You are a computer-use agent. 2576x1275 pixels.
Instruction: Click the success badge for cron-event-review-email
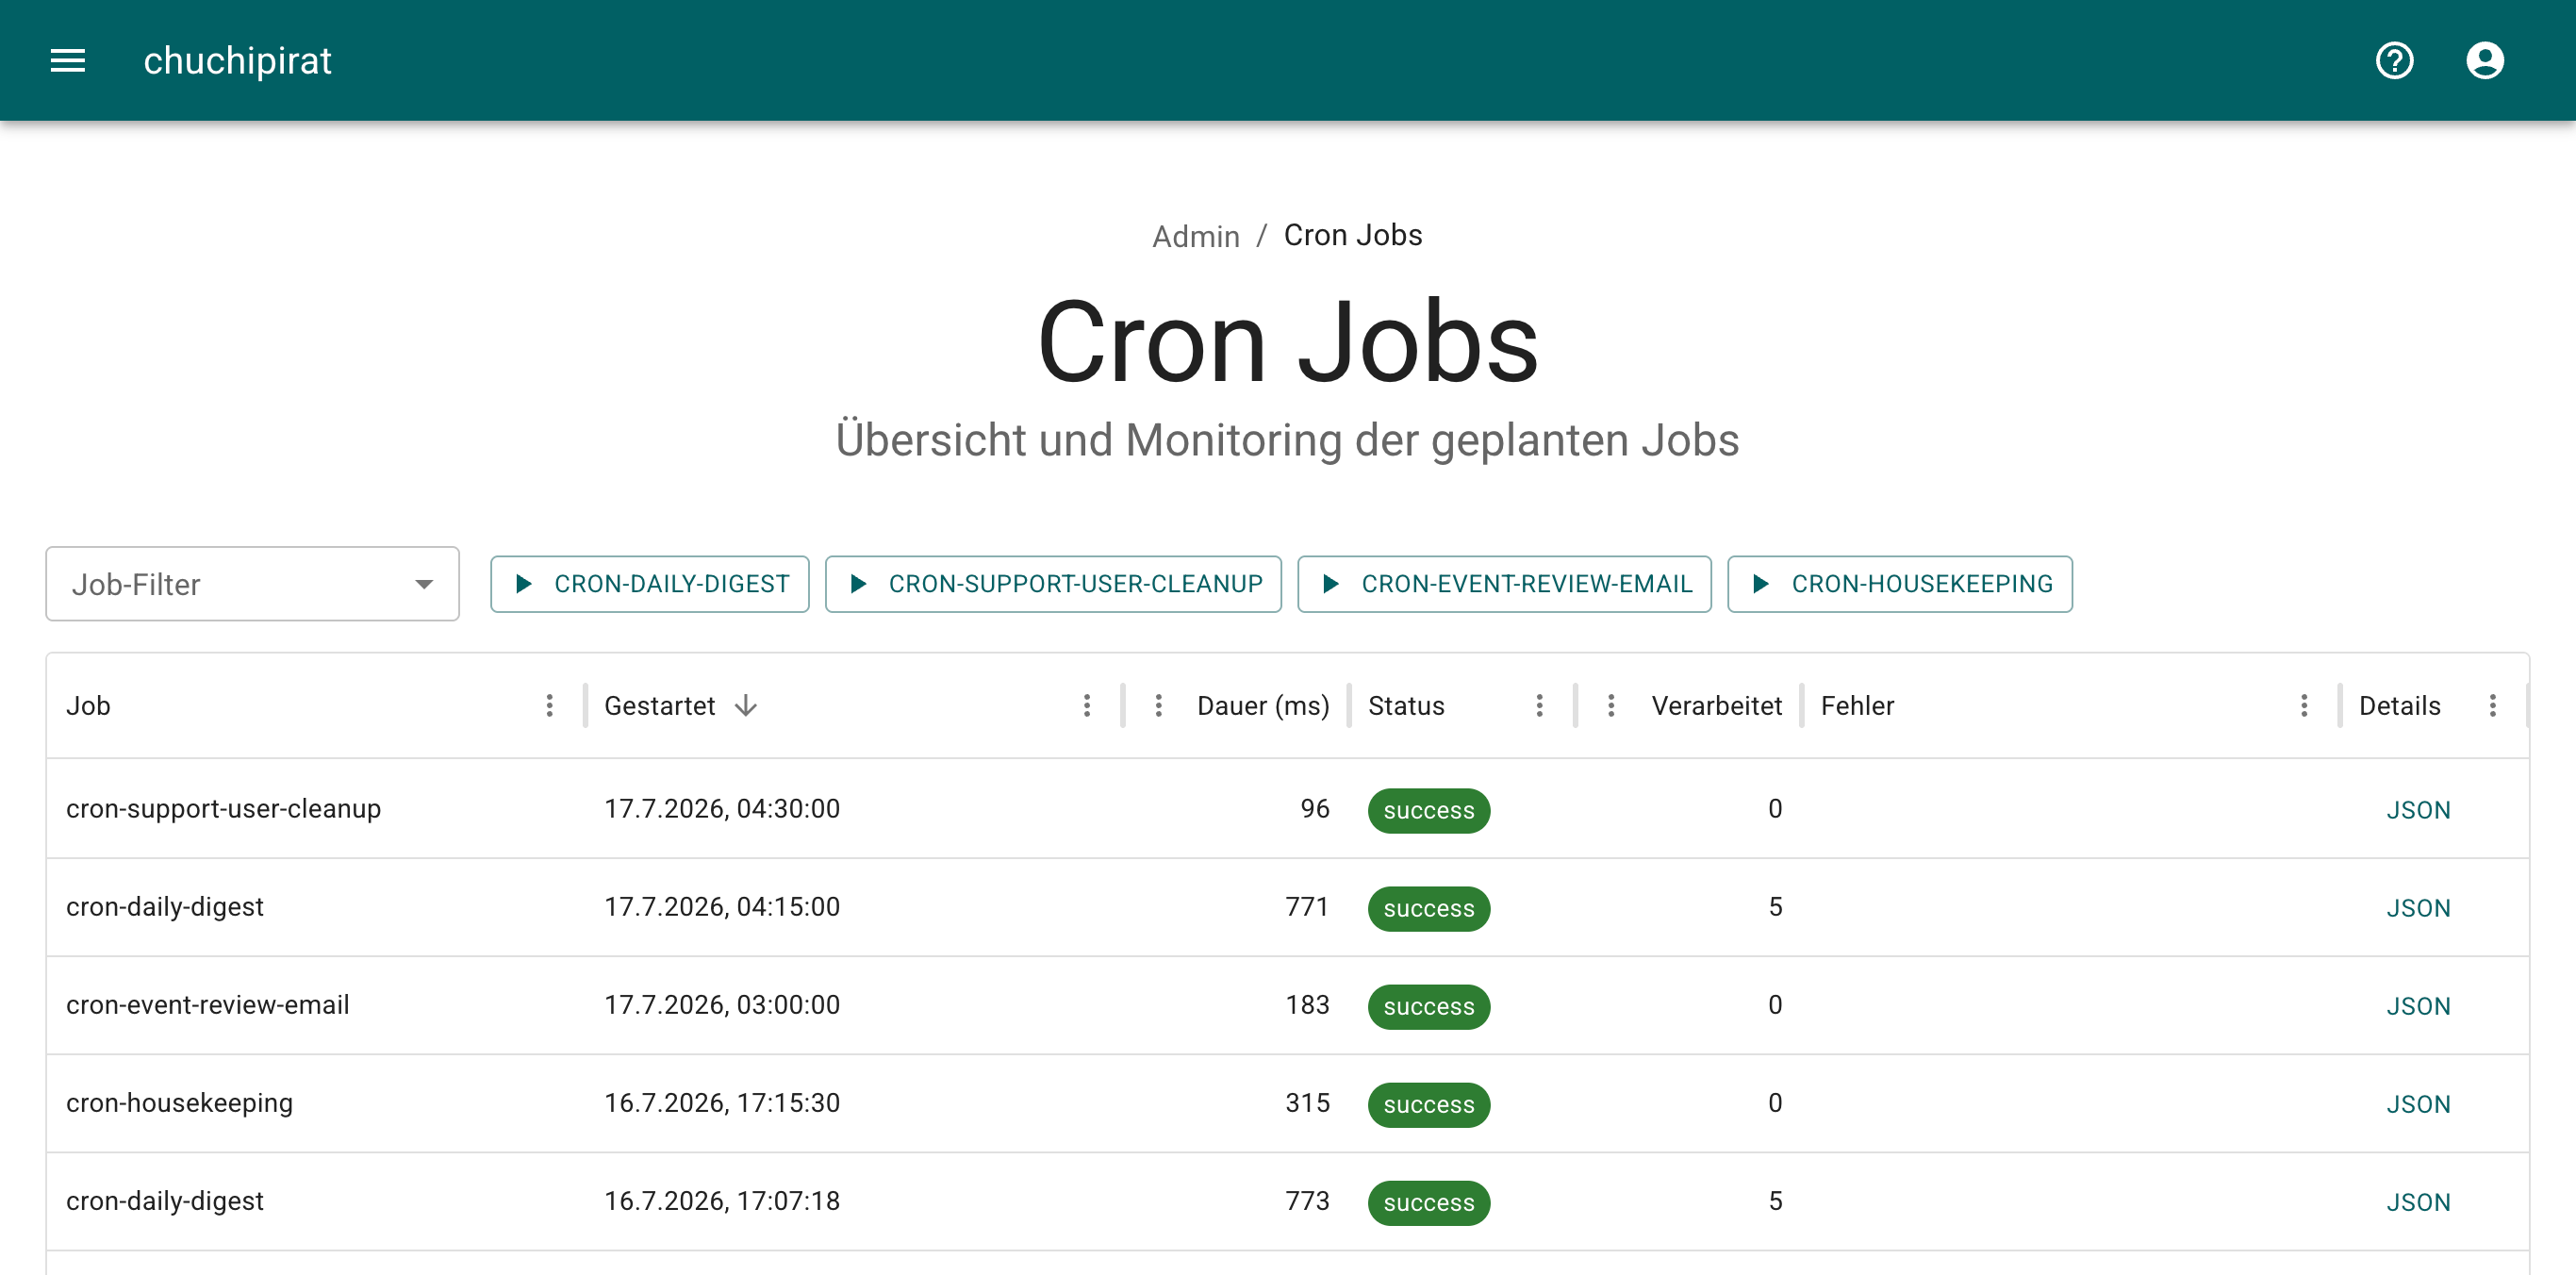pos(1429,1006)
